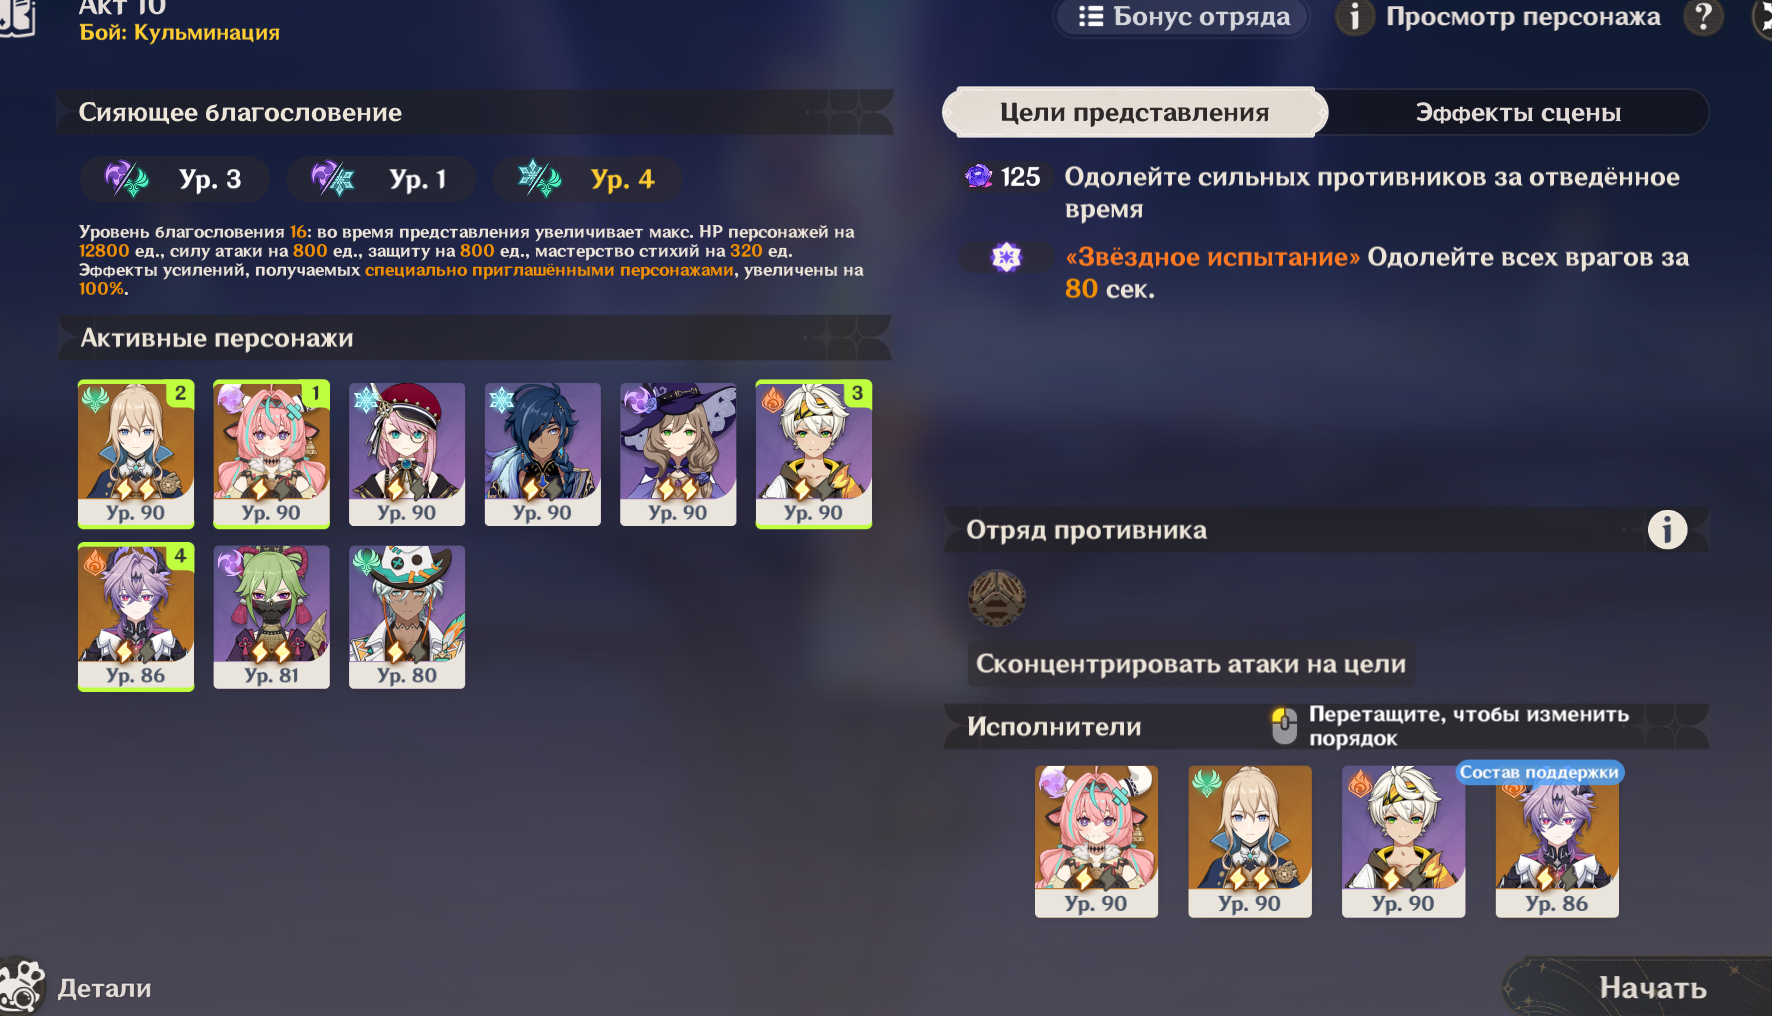The height and width of the screenshot is (1016, 1772).
Task: Switch to Цели представления tab
Action: [1135, 112]
